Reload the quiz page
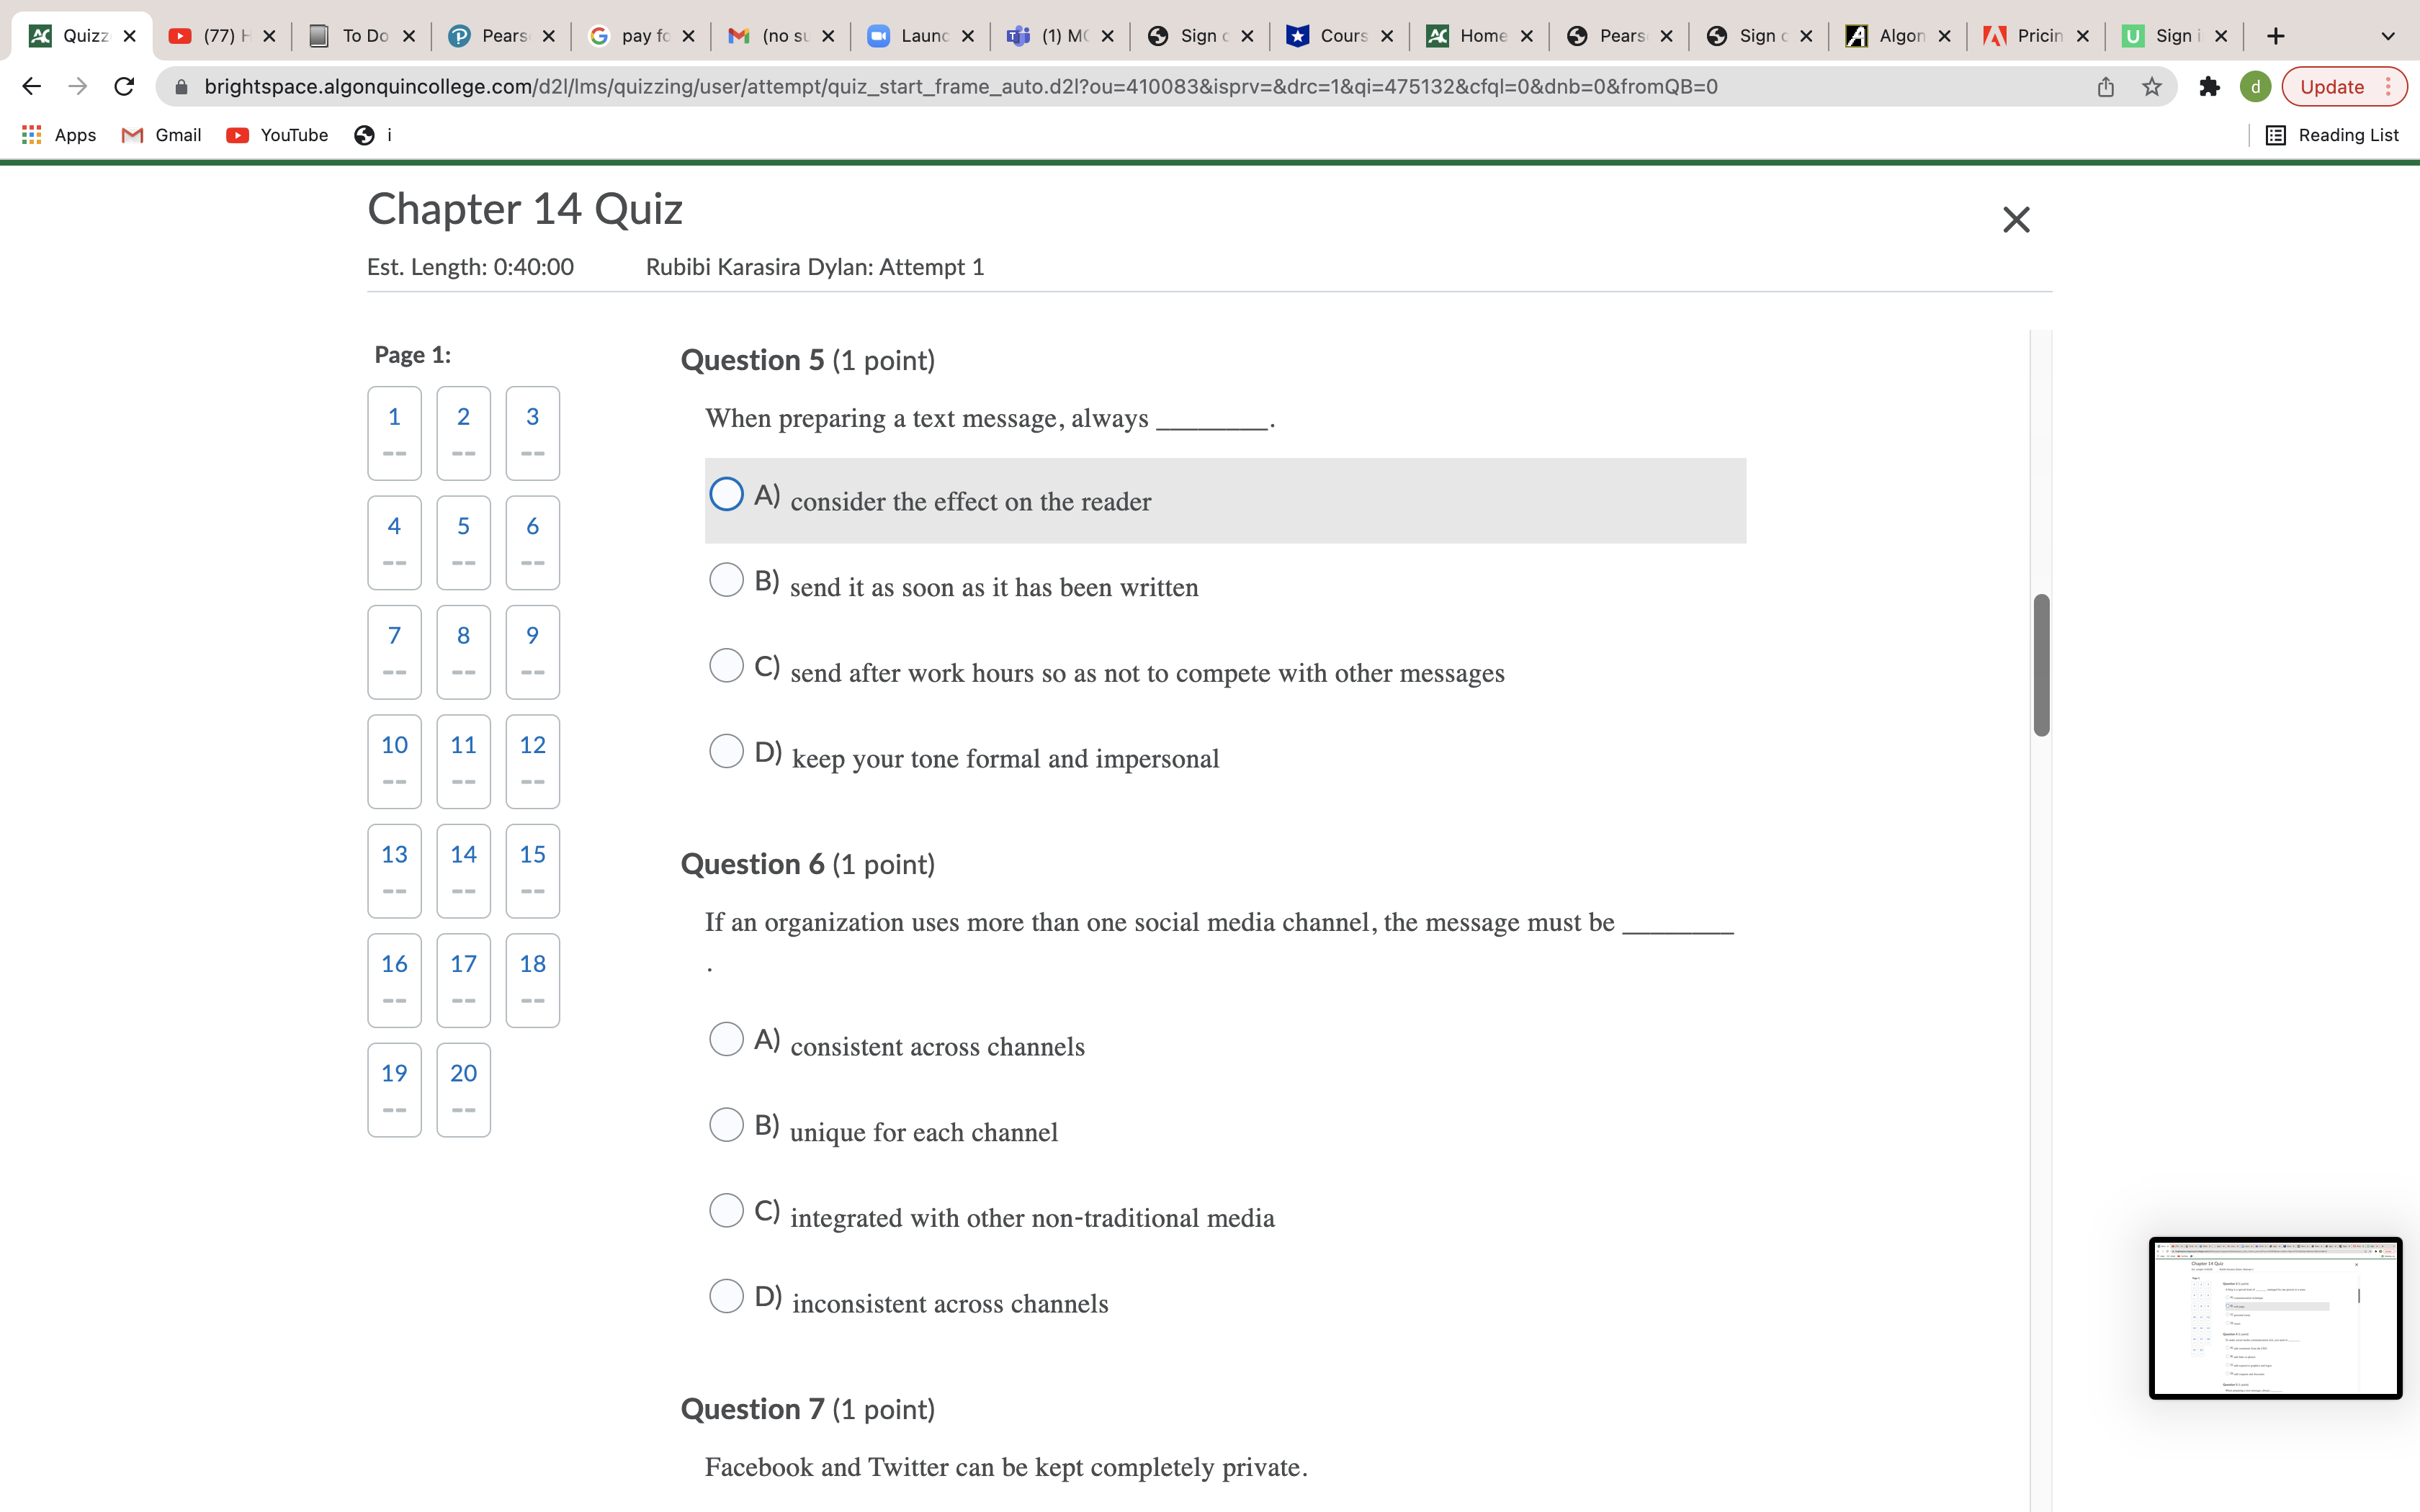Screen dimensions: 2420x1512 click(x=123, y=86)
